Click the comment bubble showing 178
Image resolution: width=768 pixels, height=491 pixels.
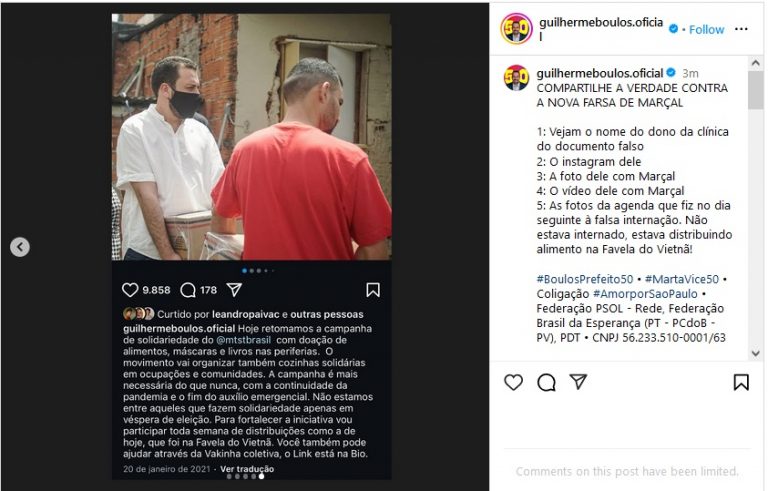click(188, 290)
